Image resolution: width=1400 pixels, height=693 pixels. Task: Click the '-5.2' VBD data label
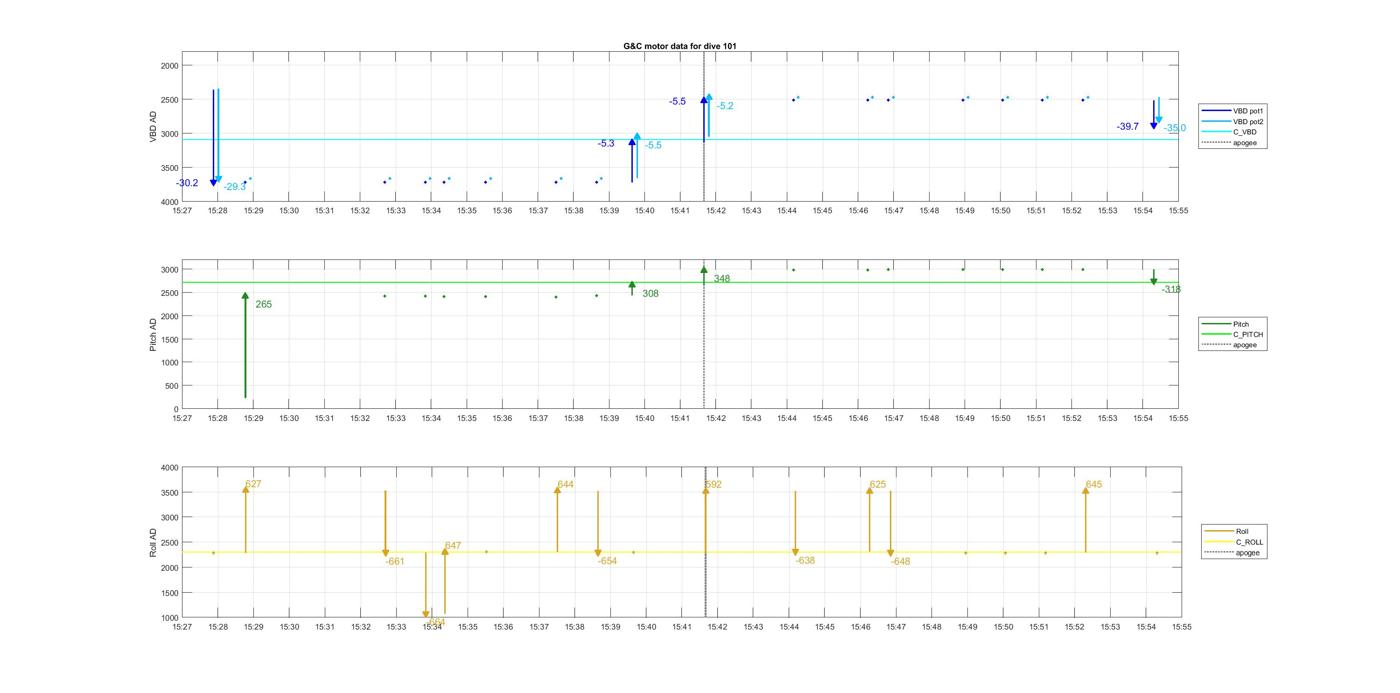tap(725, 106)
